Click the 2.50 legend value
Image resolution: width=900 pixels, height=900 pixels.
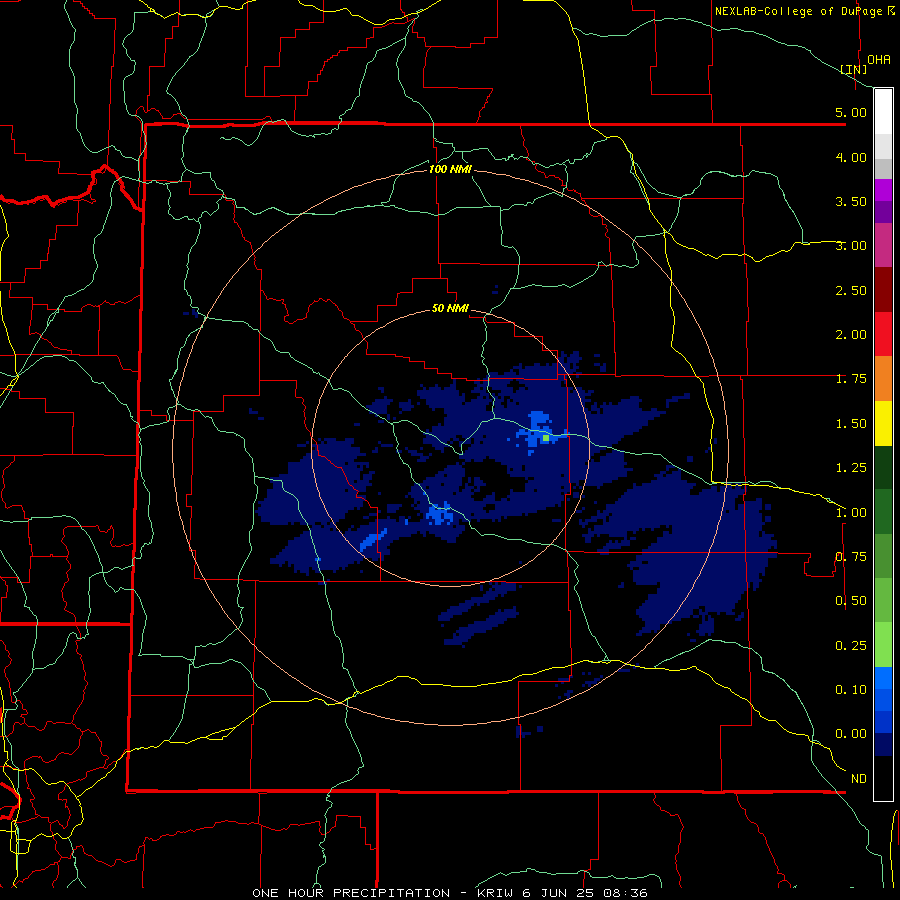coord(851,290)
